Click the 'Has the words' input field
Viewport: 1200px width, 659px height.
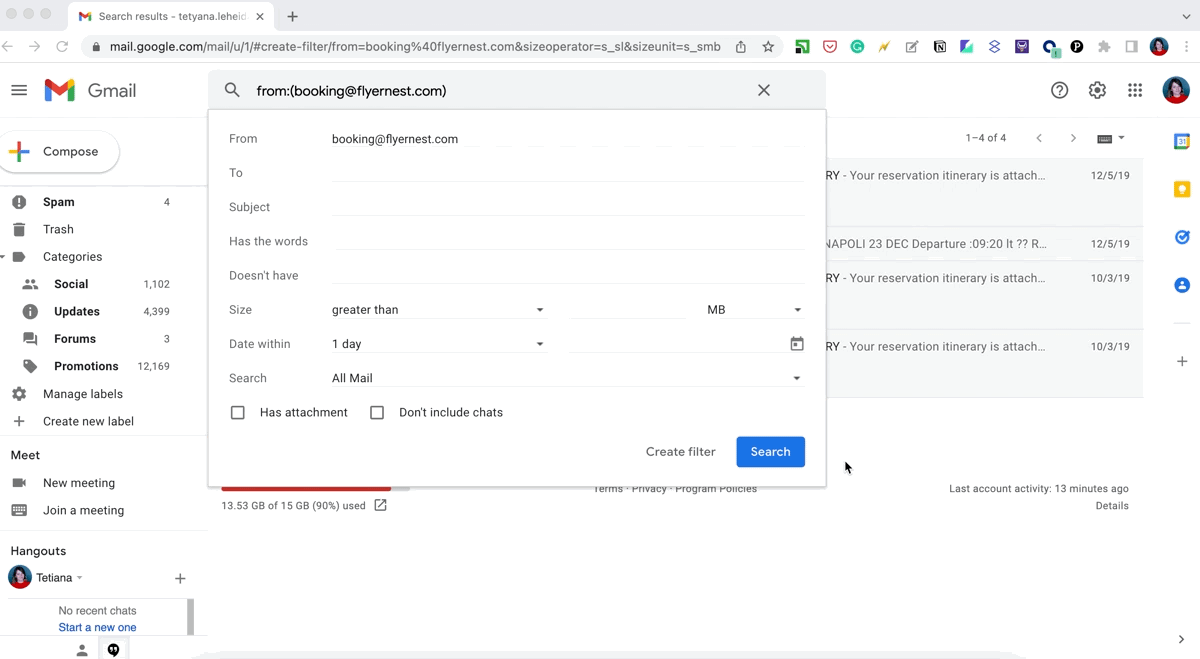(x=568, y=241)
